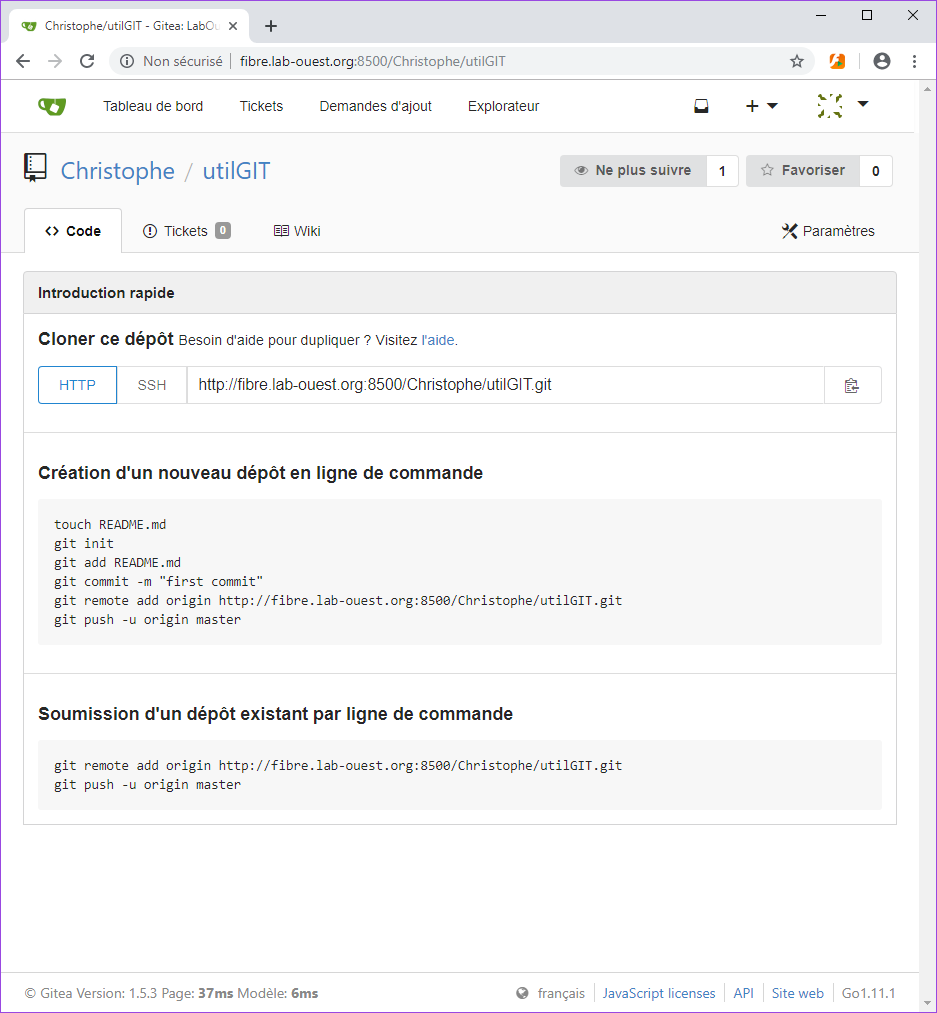Open the Chrome three-dot menu
937x1013 pixels.
[914, 61]
